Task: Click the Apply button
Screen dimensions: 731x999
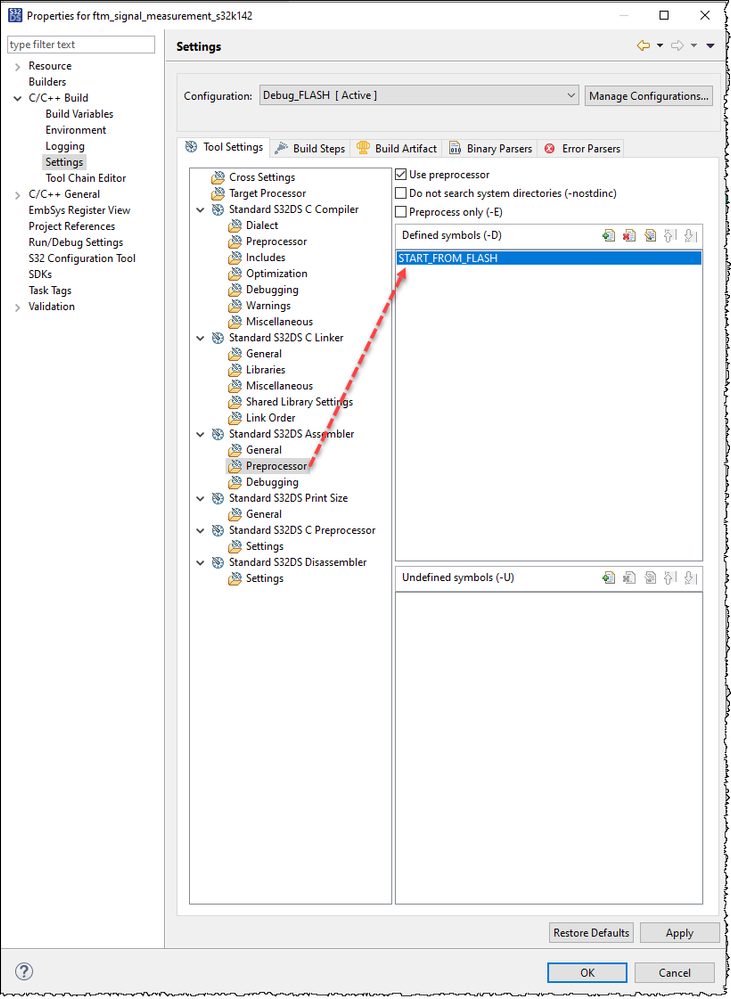Action: click(x=679, y=933)
